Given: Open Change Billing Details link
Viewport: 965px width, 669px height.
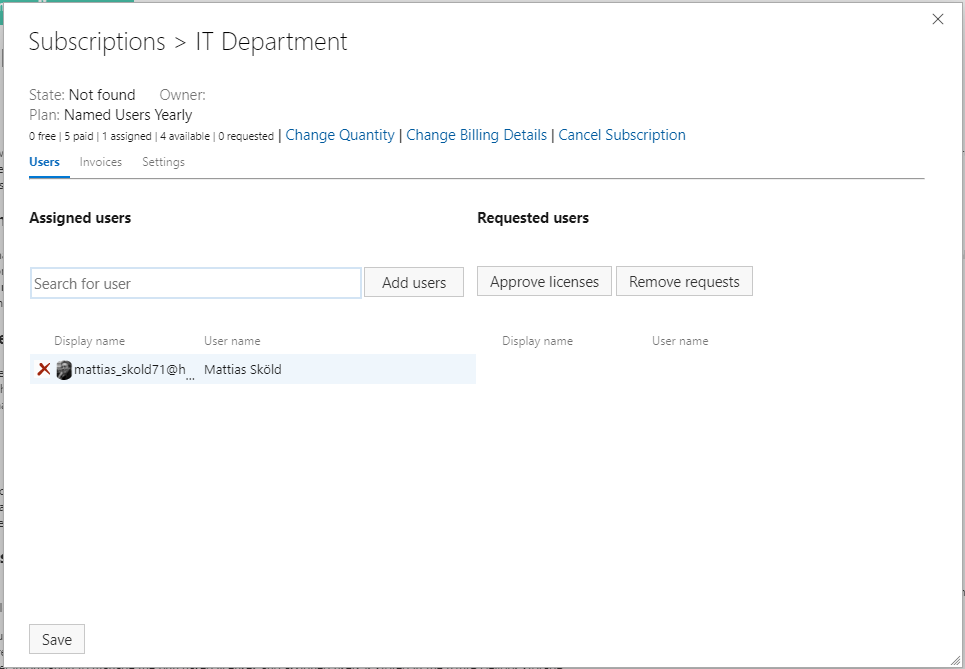Looking at the screenshot, I should coord(476,135).
